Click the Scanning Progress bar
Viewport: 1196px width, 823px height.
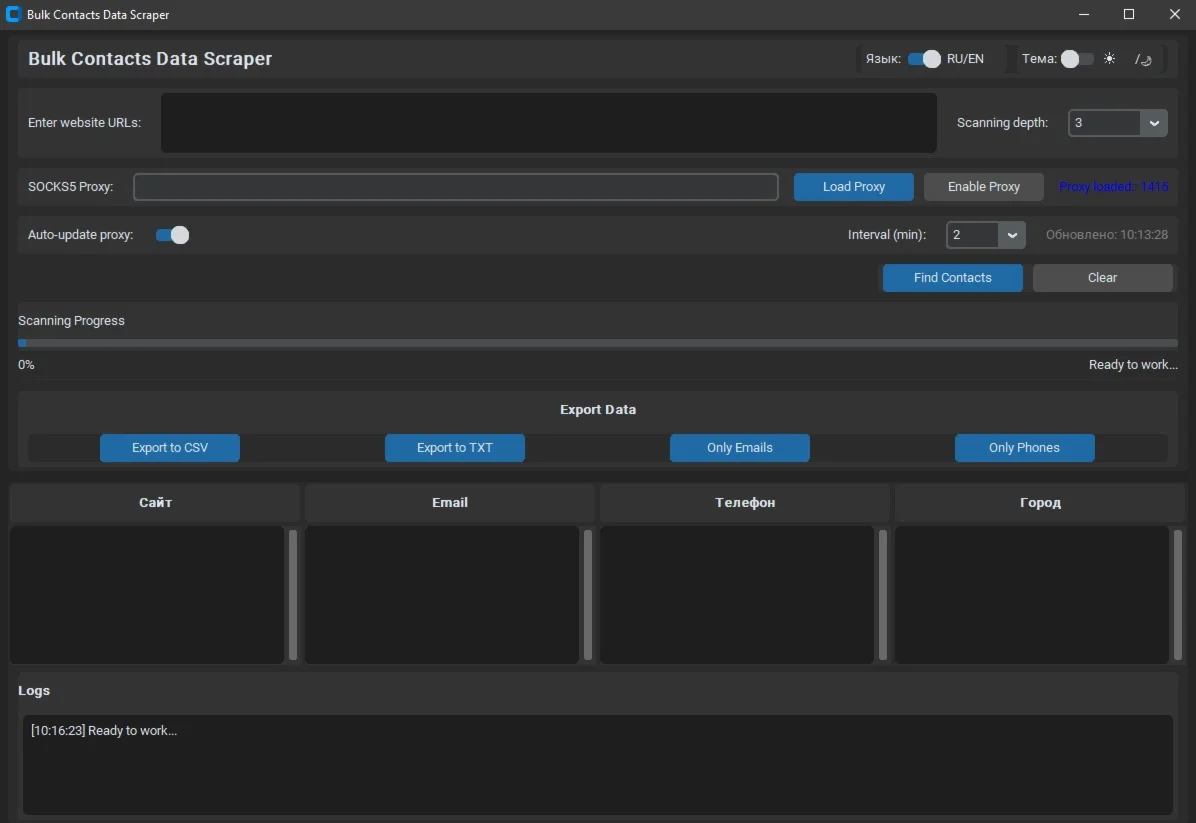click(x=597, y=343)
